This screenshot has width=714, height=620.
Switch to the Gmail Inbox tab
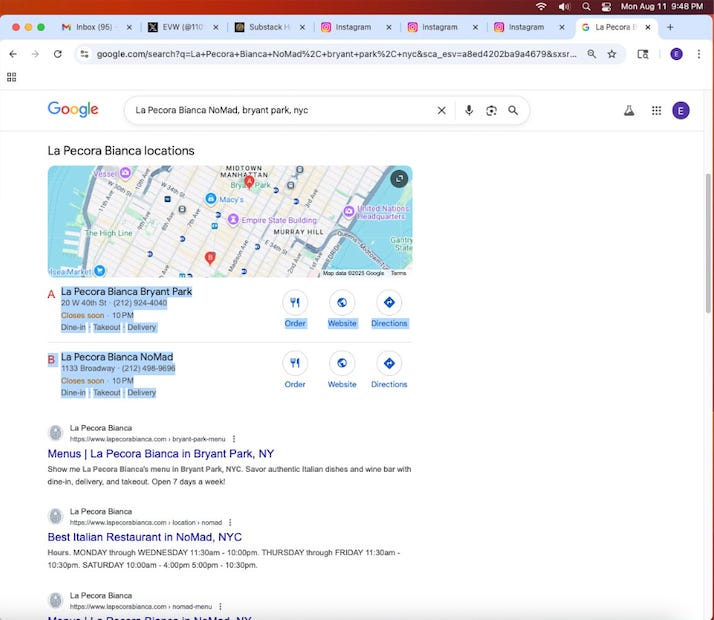coord(93,27)
